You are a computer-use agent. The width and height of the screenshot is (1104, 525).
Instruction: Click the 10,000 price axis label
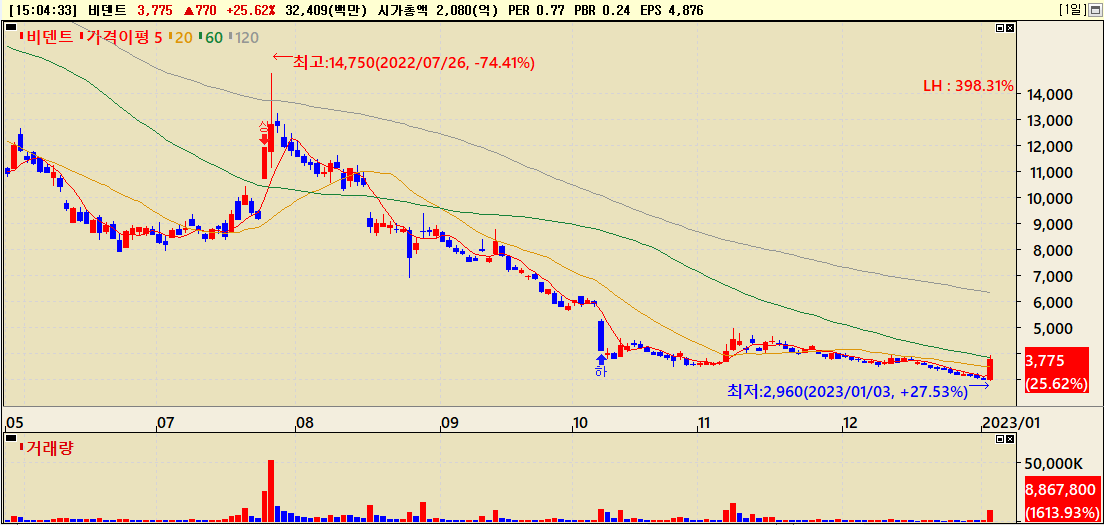[1048, 198]
